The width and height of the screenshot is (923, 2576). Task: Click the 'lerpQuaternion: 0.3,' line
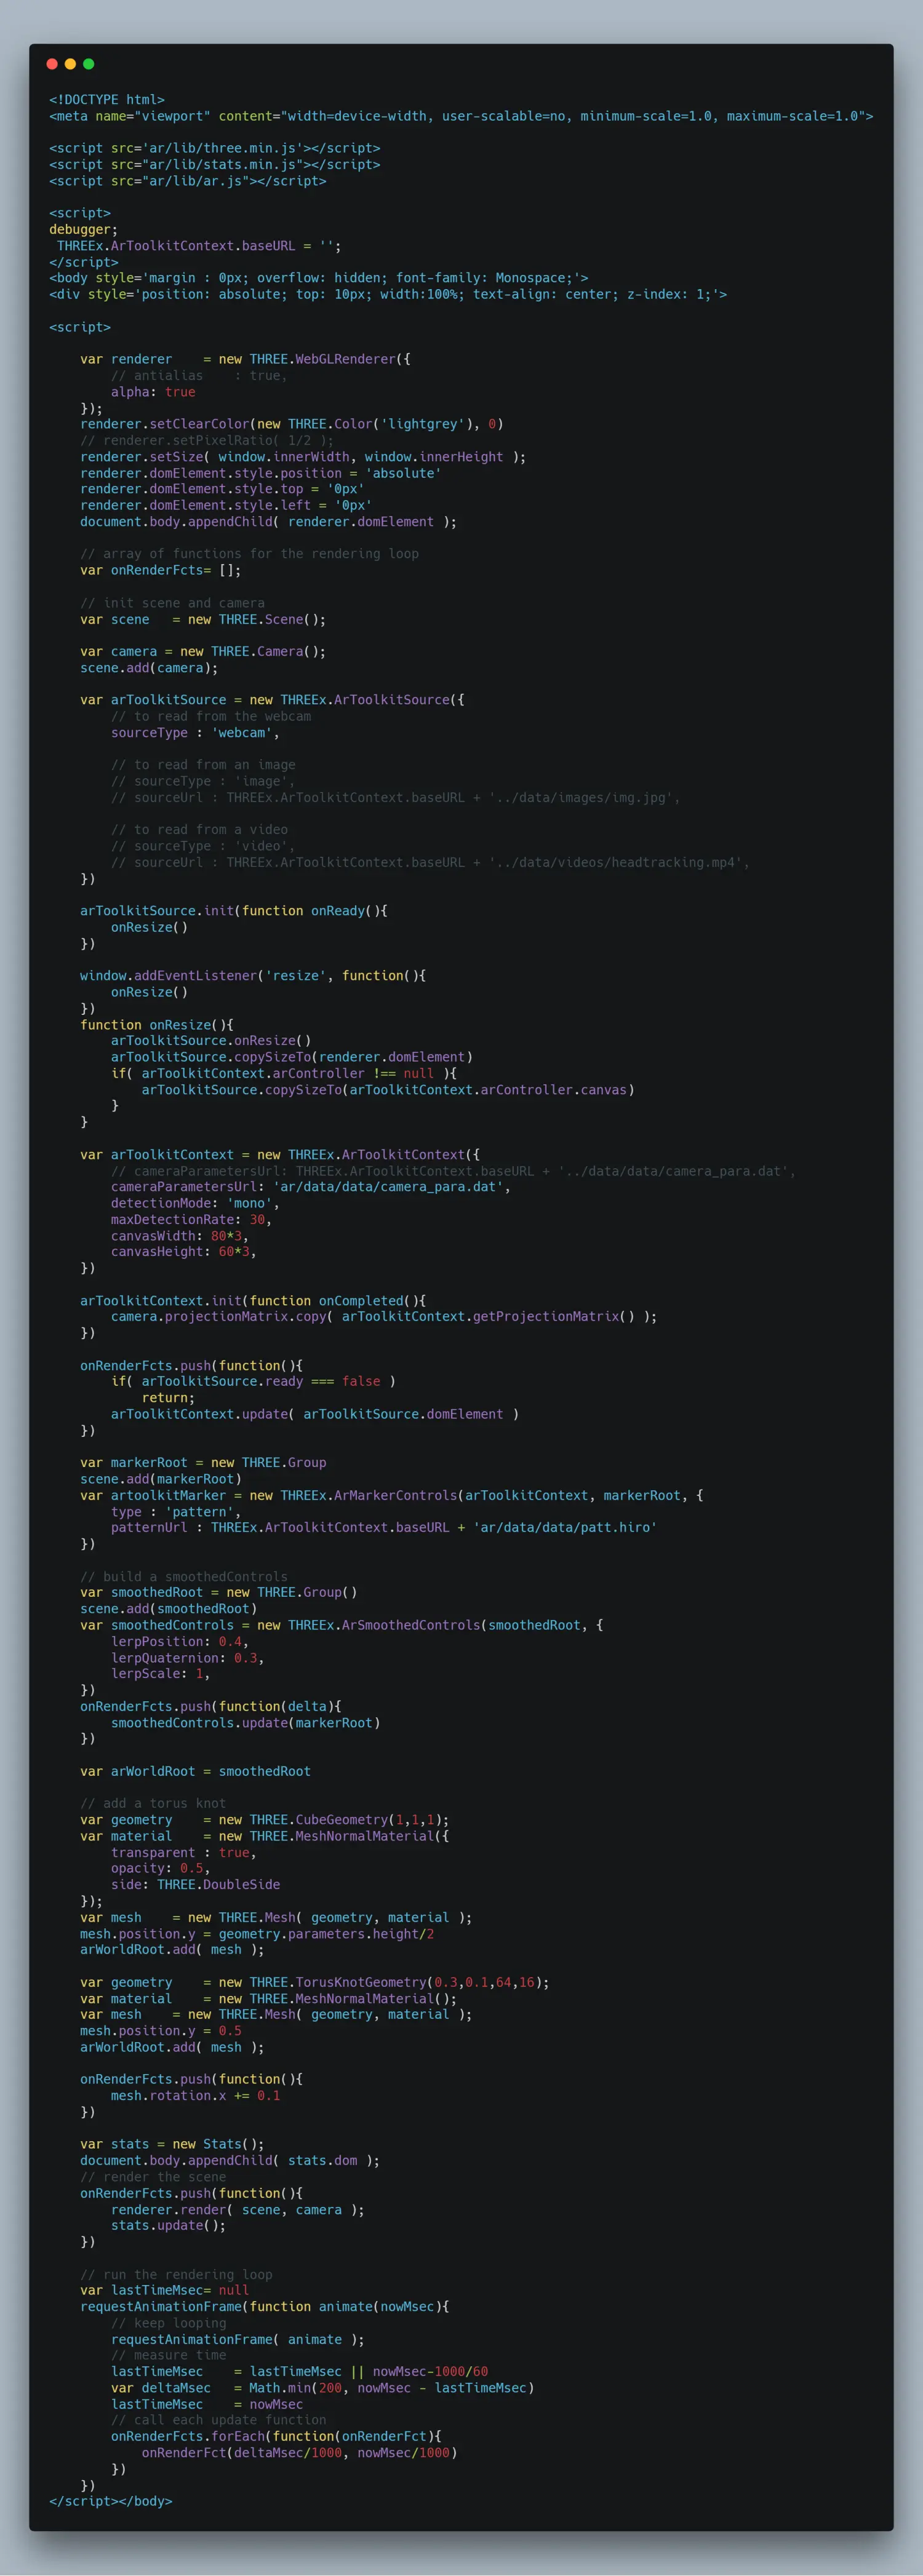(x=188, y=1658)
